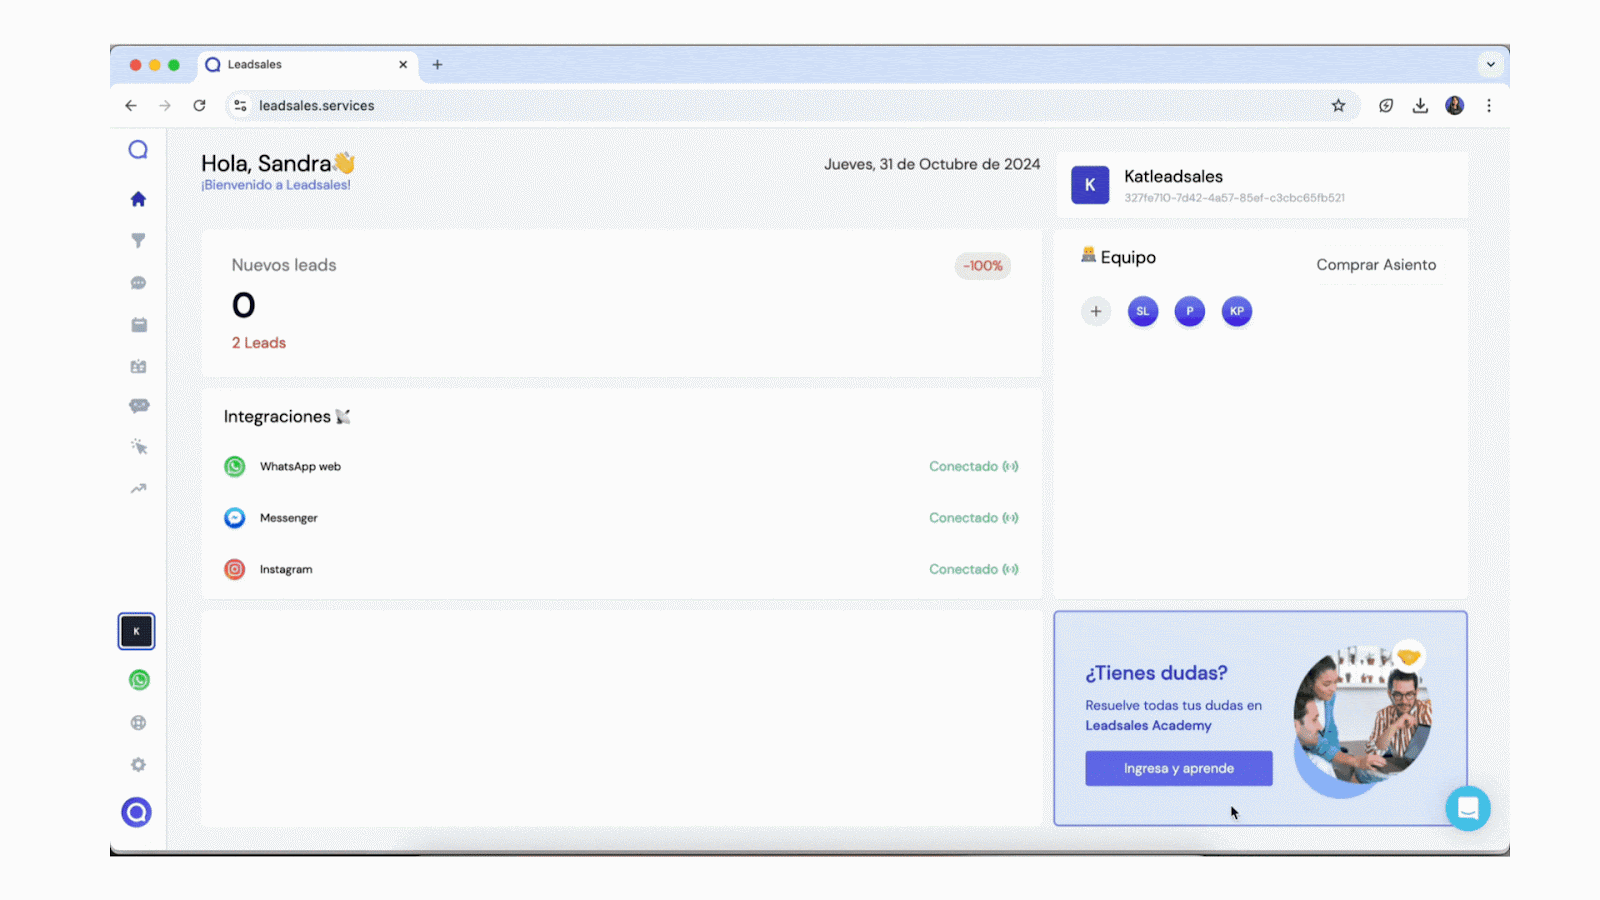Open the calendar icon in sidebar
This screenshot has height=900, width=1600.
coord(138,325)
